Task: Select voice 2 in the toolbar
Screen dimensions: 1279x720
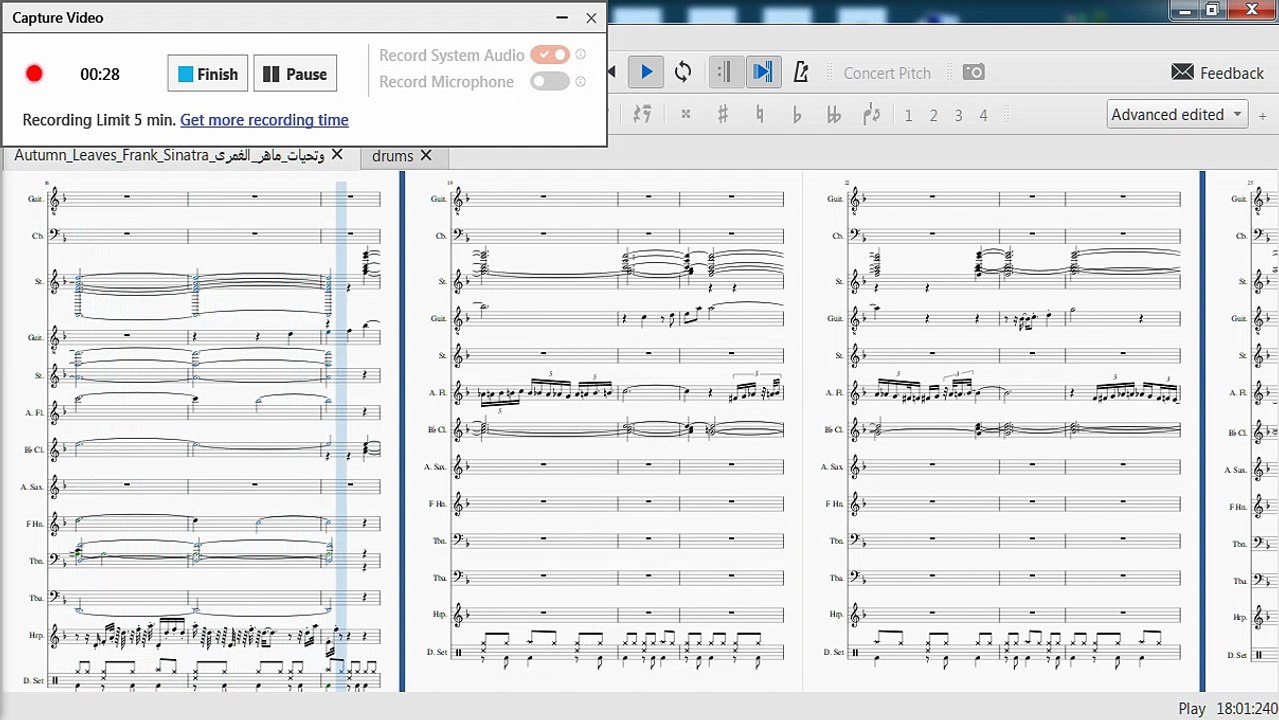Action: pyautogui.click(x=933, y=115)
